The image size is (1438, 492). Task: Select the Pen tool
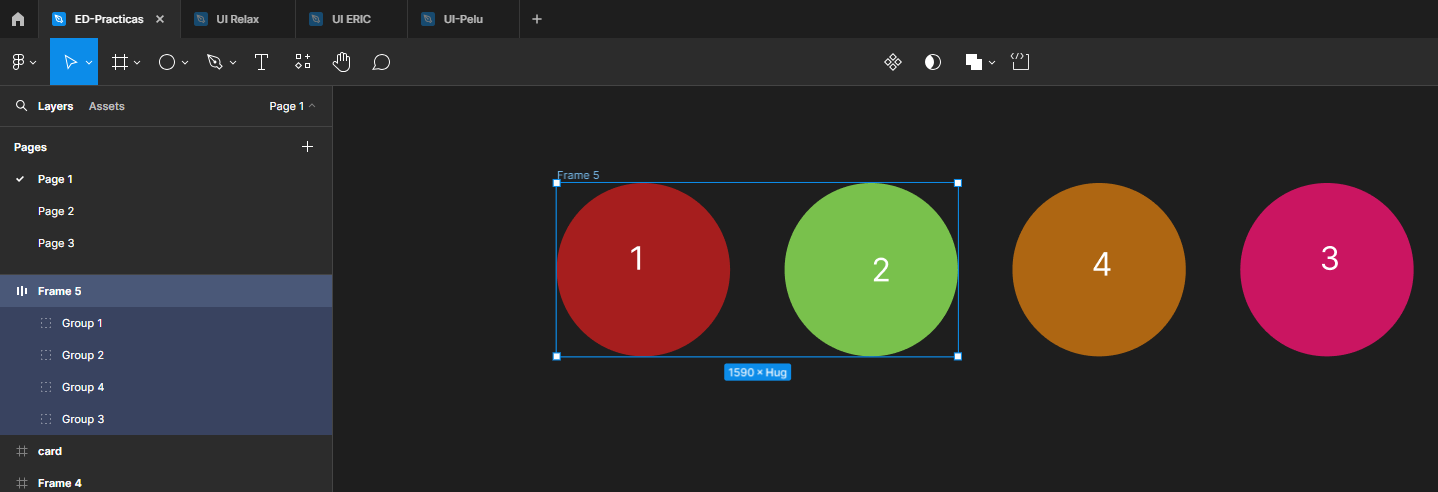tap(214, 62)
